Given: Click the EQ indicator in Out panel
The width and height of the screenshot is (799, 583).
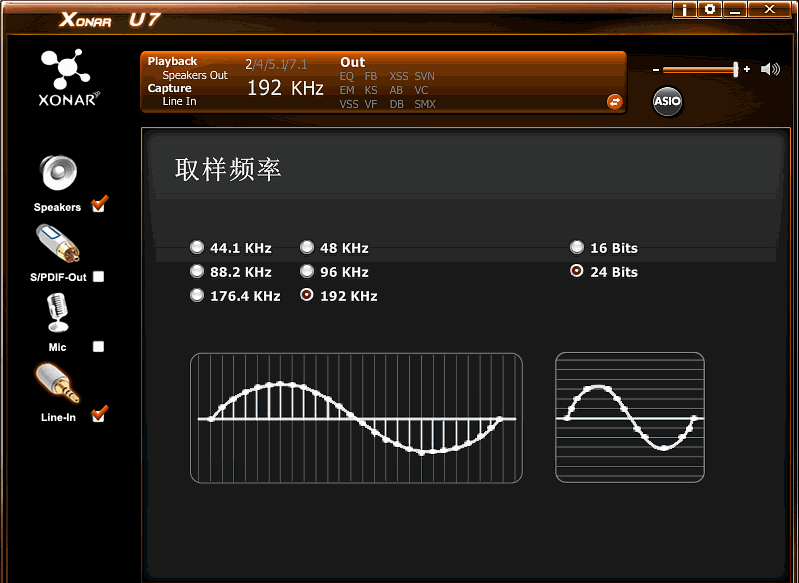Looking at the screenshot, I should click(347, 76).
